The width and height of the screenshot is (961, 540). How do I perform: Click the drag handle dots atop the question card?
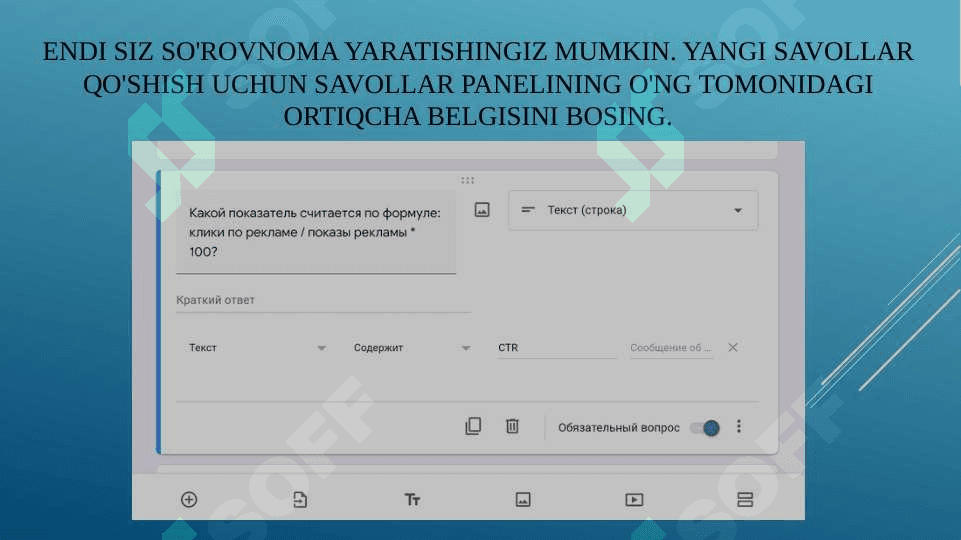468,180
